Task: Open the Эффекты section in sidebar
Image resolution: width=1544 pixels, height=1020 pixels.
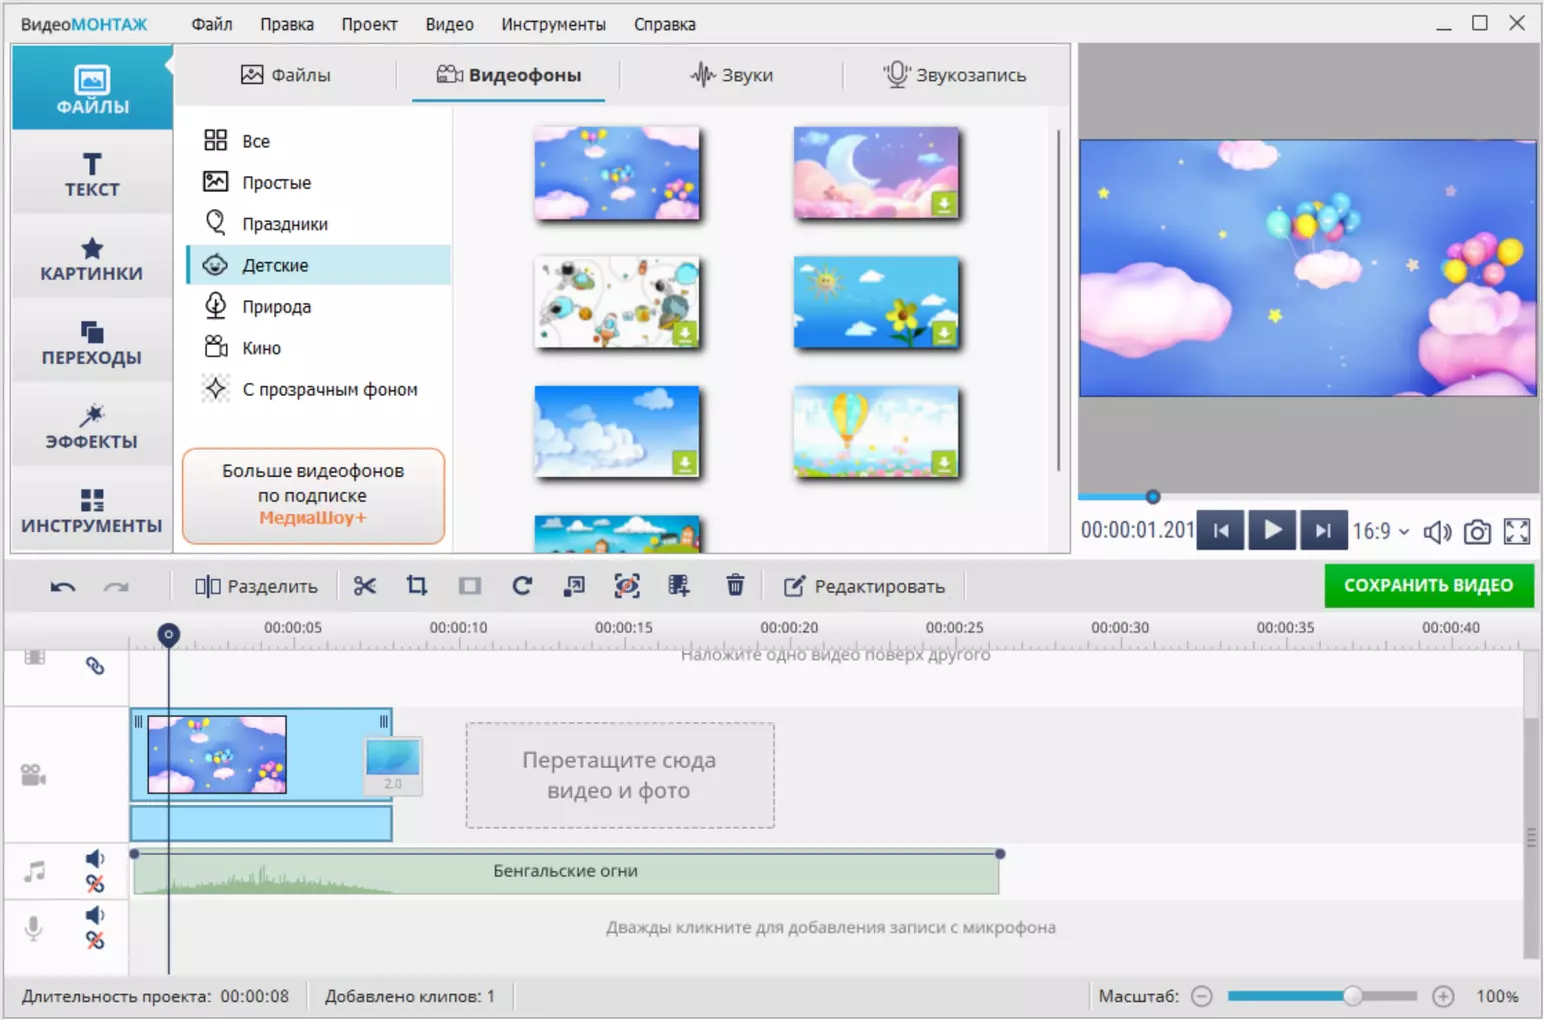Action: (x=92, y=426)
